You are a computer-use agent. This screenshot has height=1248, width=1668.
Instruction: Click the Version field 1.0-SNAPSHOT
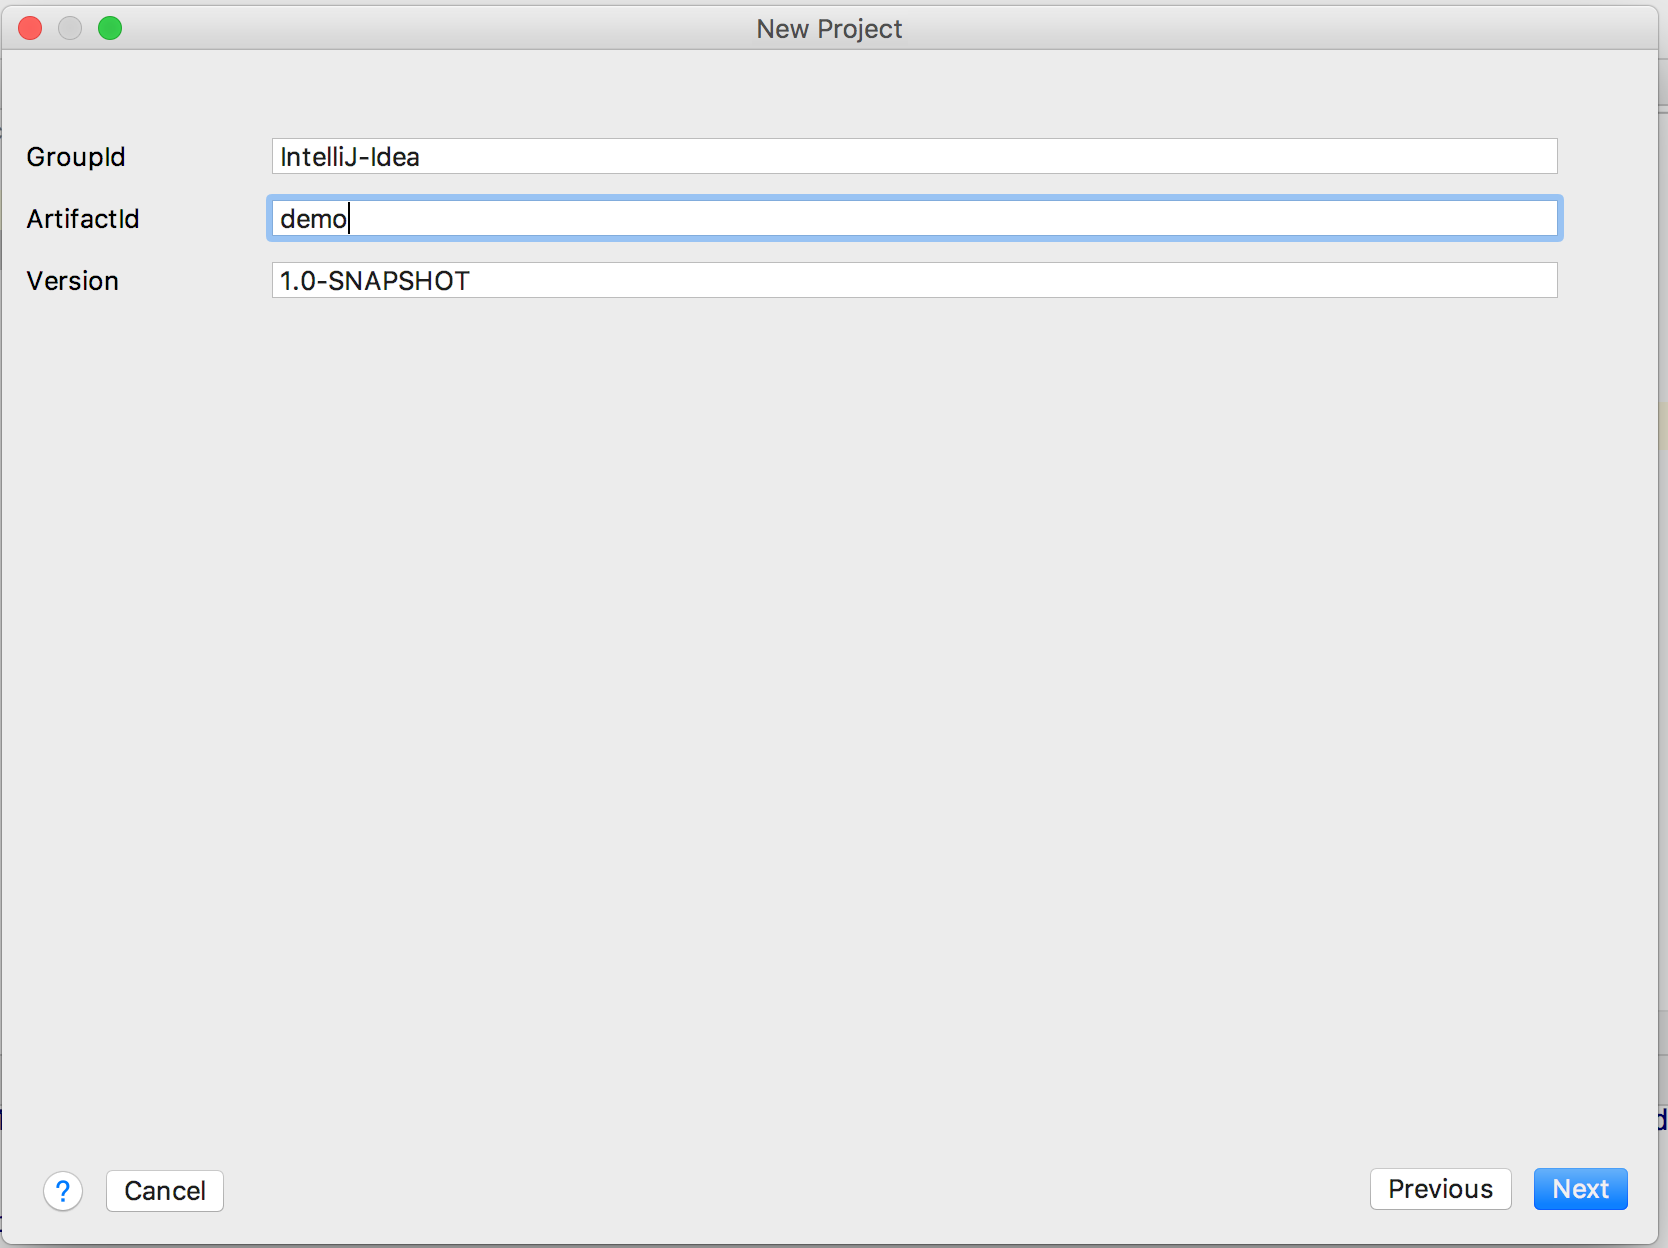[914, 280]
